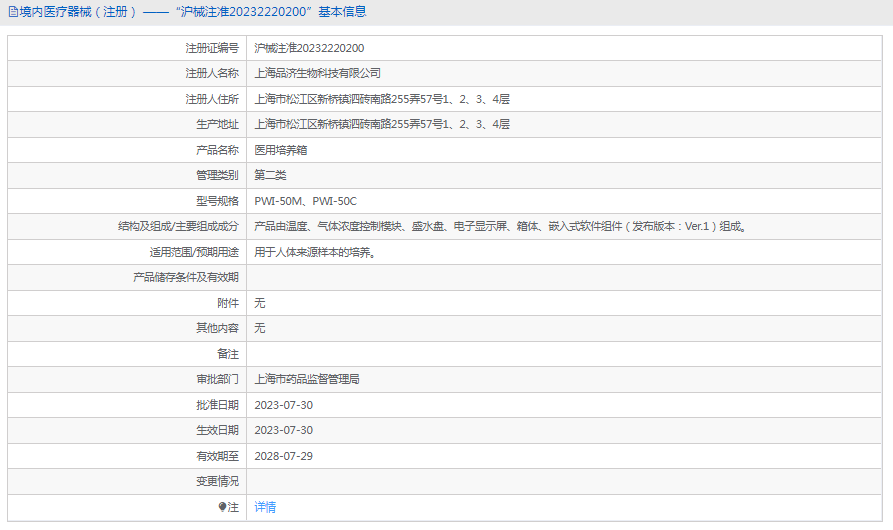Click the 型号规格 label
Screen dimensions: 893x530
click(x=217, y=201)
